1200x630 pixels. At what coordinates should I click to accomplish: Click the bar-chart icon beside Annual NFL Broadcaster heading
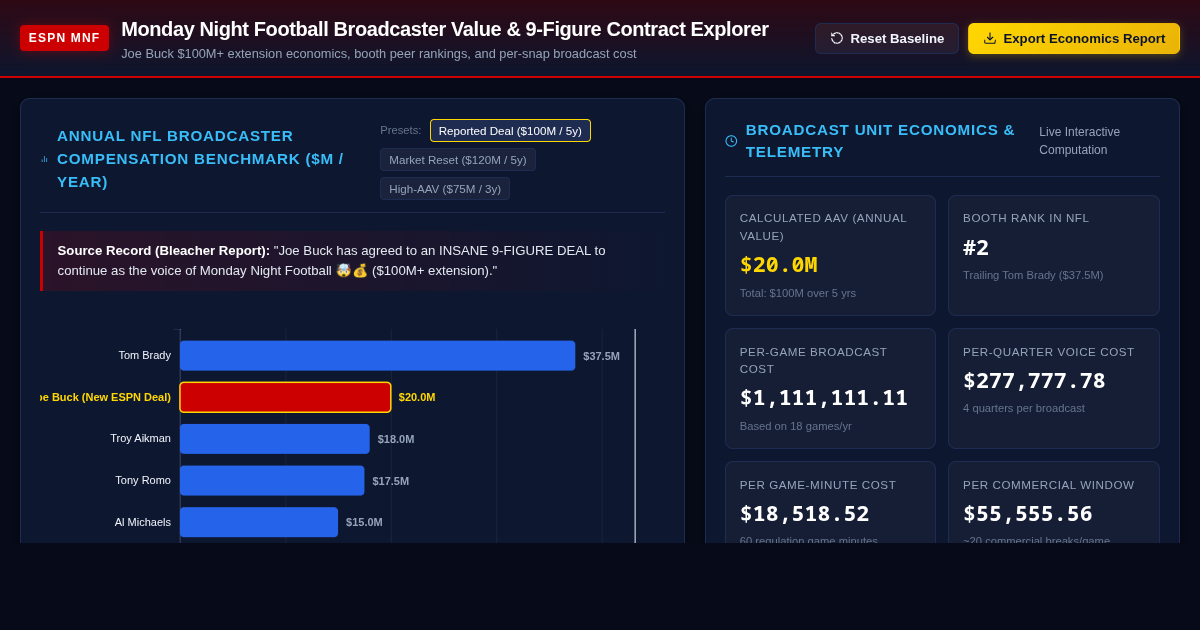coord(44,159)
